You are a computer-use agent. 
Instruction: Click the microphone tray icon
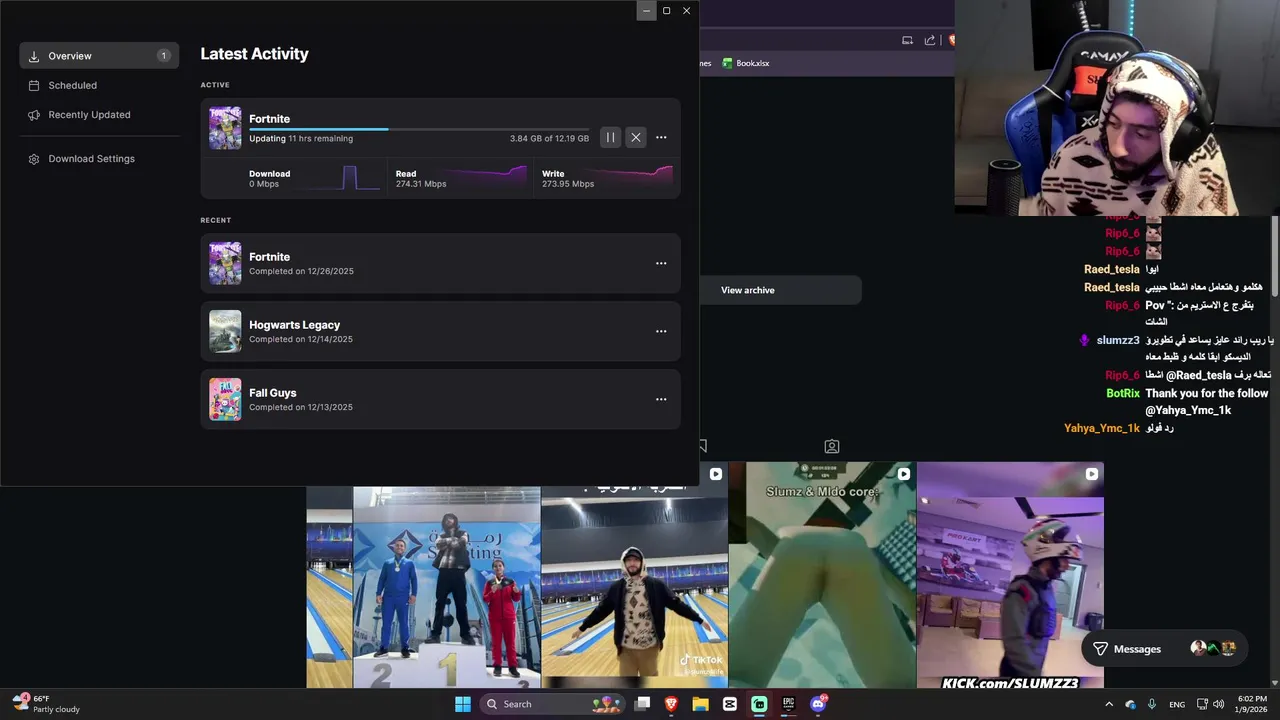[x=1151, y=704]
